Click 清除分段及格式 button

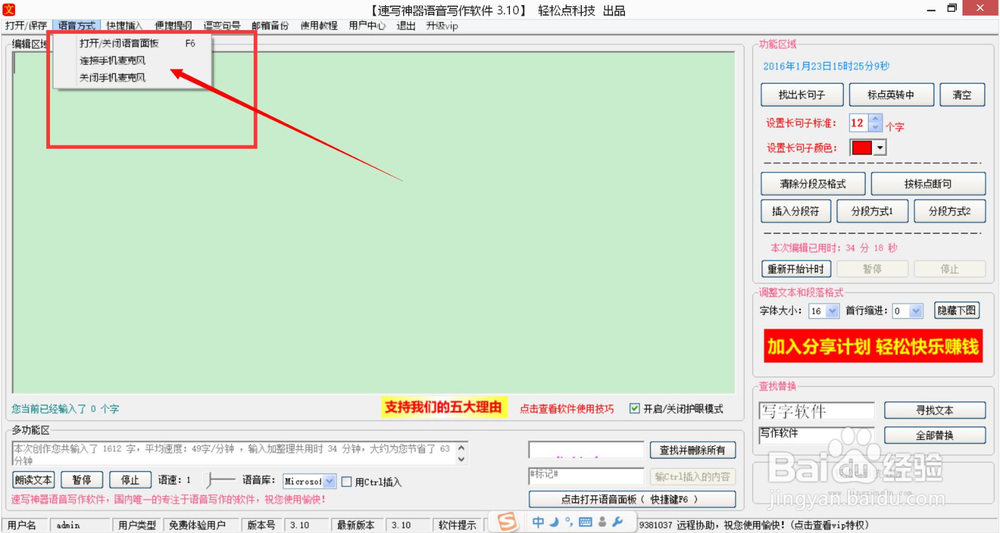[x=812, y=184]
